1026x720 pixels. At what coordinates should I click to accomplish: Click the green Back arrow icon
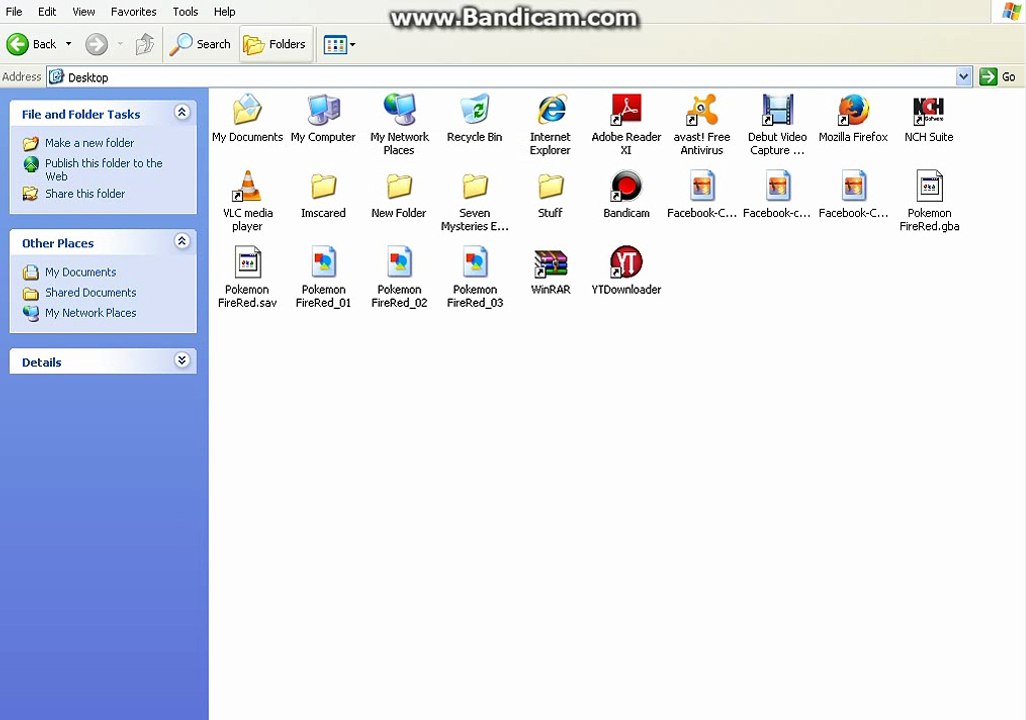tap(18, 44)
